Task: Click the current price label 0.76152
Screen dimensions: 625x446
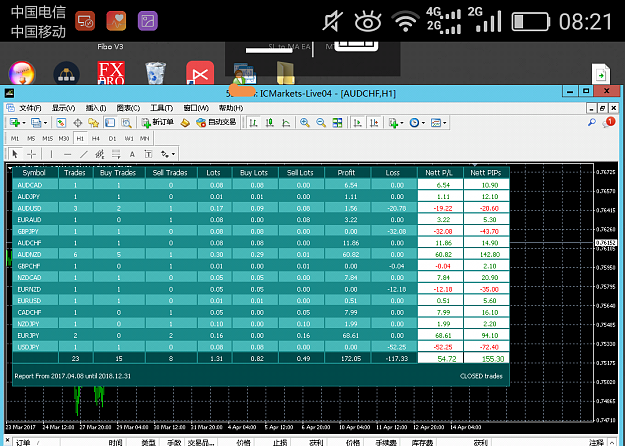Action: coord(605,243)
